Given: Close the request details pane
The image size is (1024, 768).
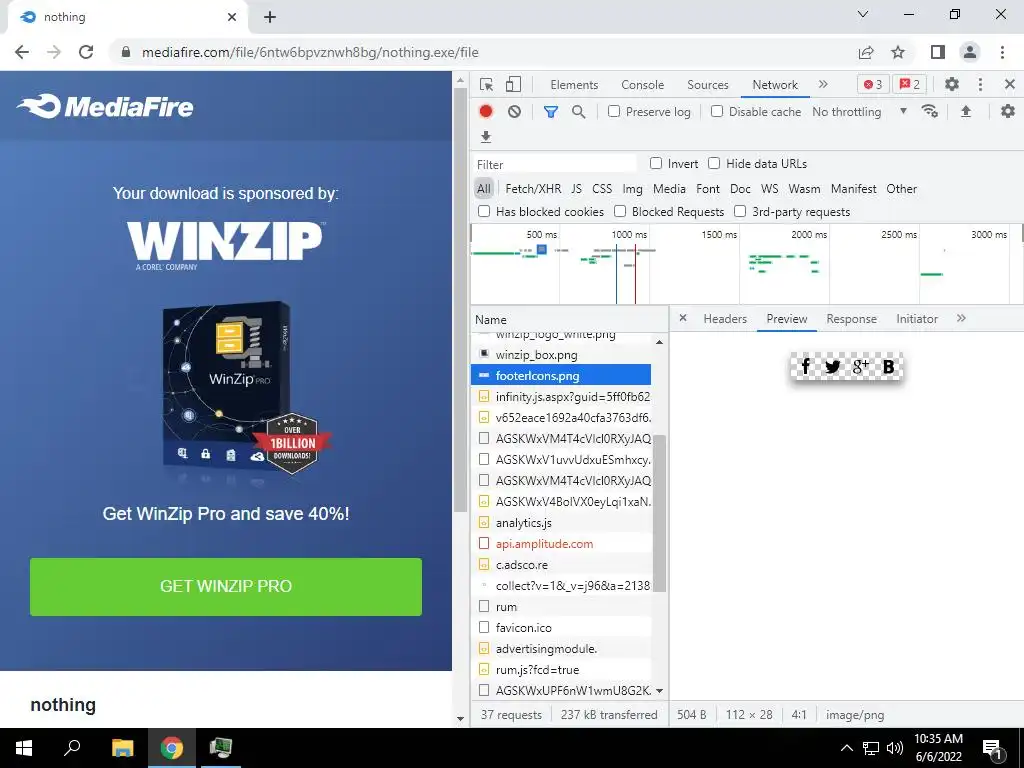Looking at the screenshot, I should 682,318.
